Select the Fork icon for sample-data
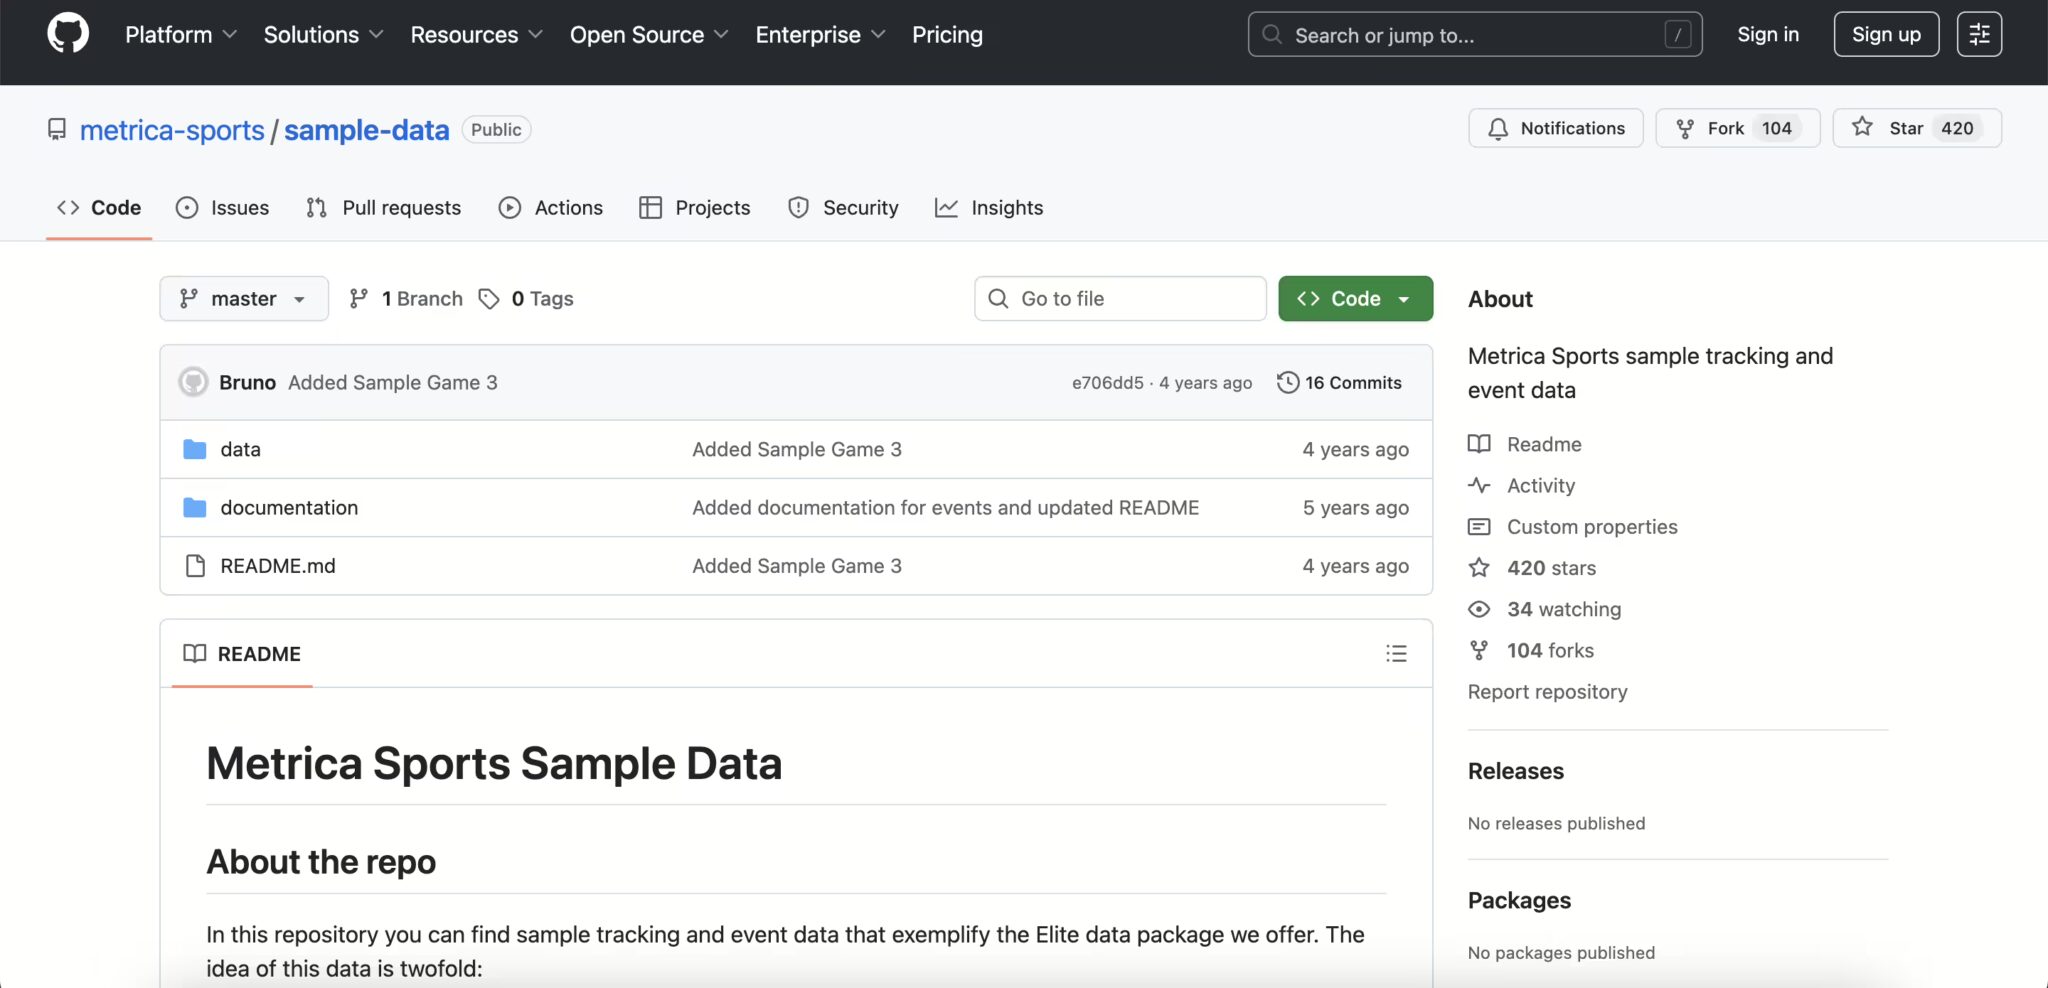 click(x=1683, y=128)
